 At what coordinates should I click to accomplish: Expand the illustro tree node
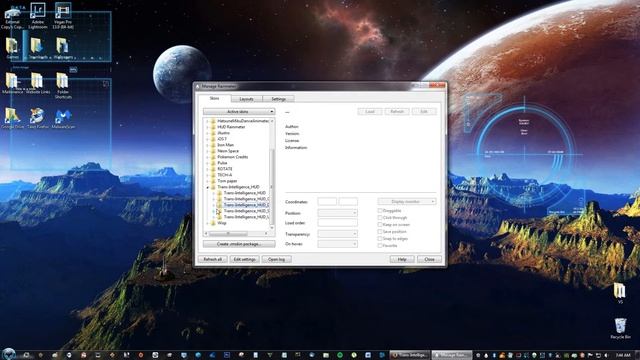207,133
